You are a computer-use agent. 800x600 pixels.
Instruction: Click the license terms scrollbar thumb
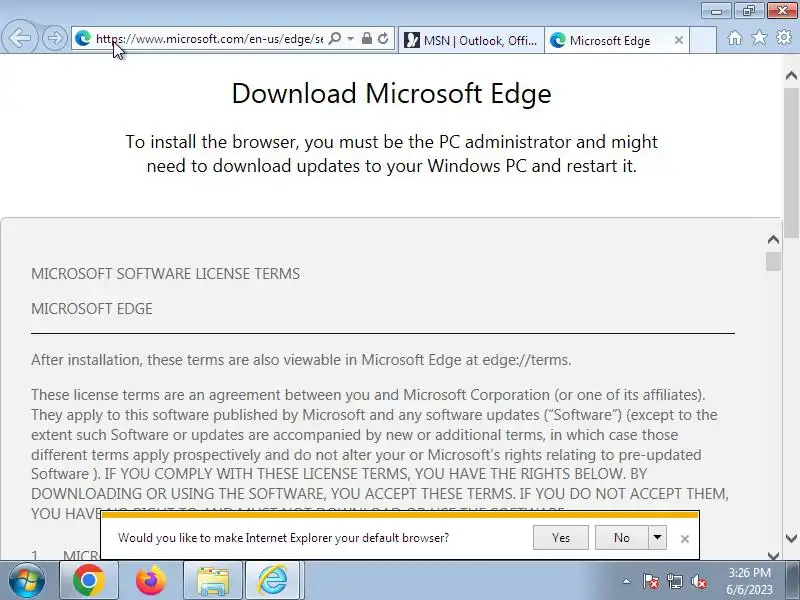click(773, 261)
